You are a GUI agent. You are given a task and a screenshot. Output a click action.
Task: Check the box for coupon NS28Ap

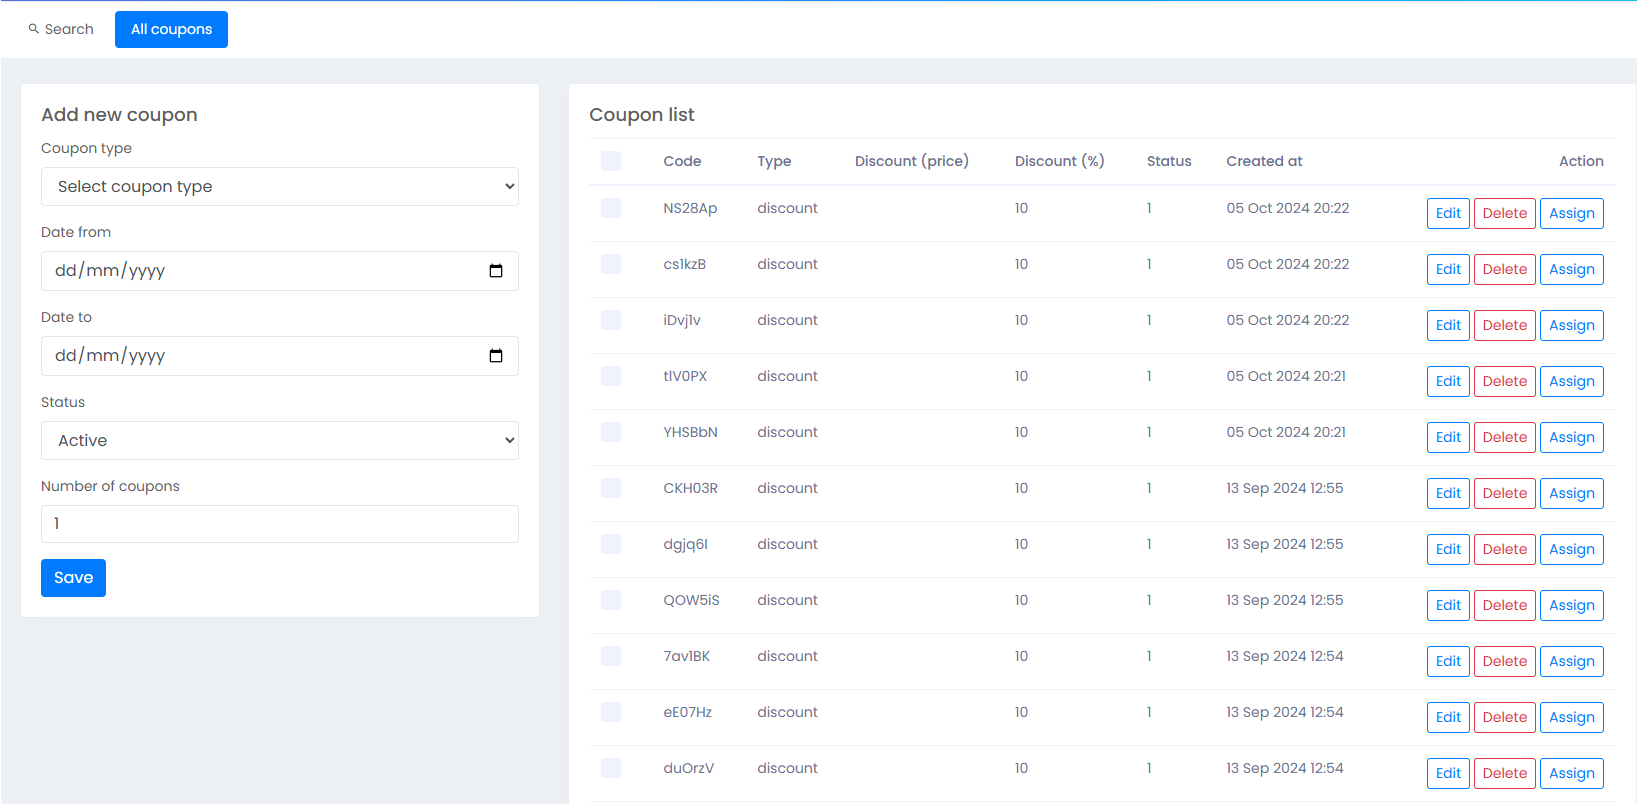[x=611, y=208]
